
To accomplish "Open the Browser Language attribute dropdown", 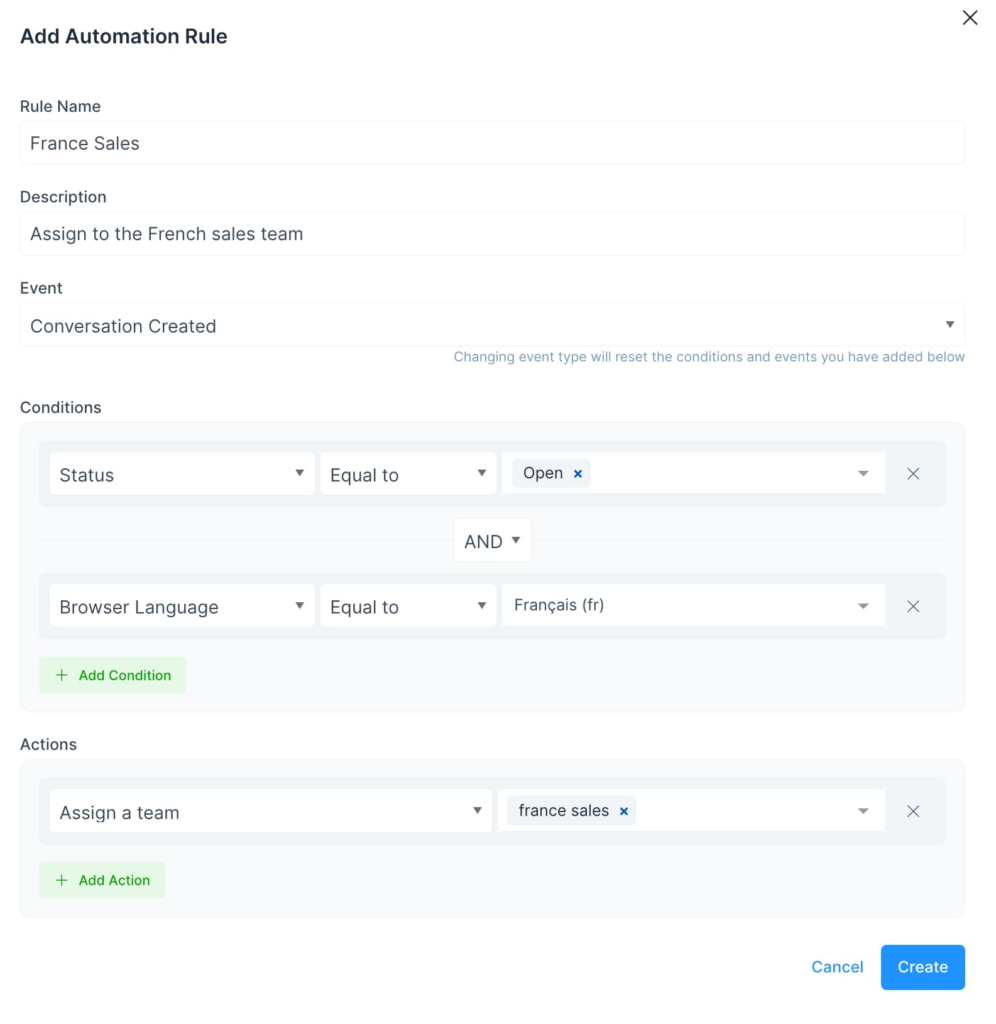I will coord(182,606).
